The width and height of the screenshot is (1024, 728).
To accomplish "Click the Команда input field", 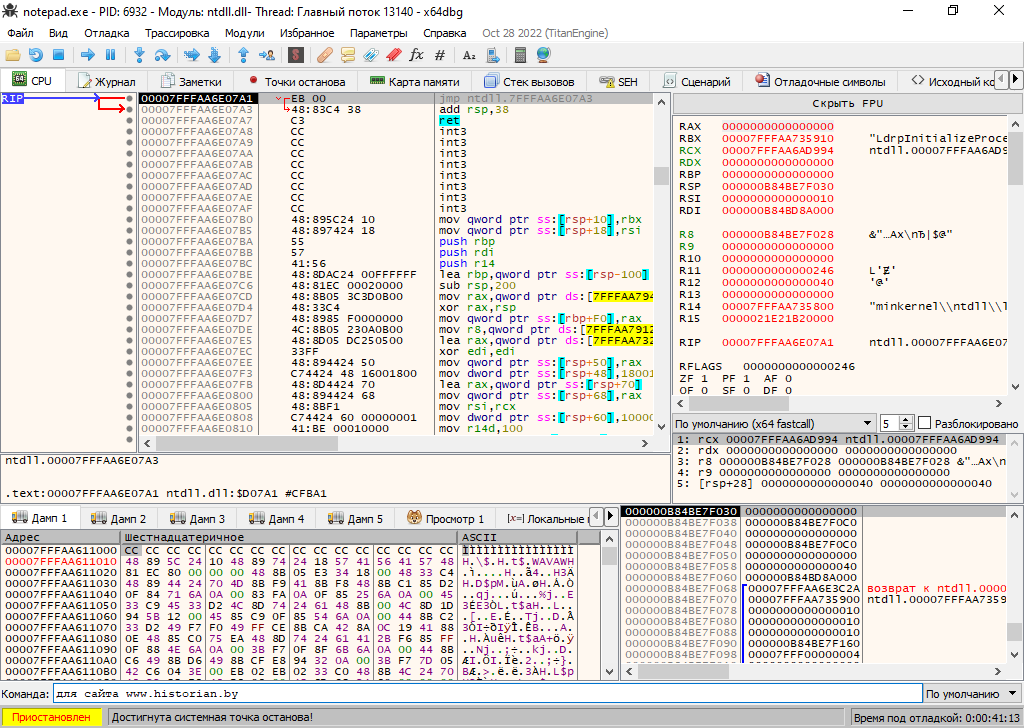I will [485, 694].
